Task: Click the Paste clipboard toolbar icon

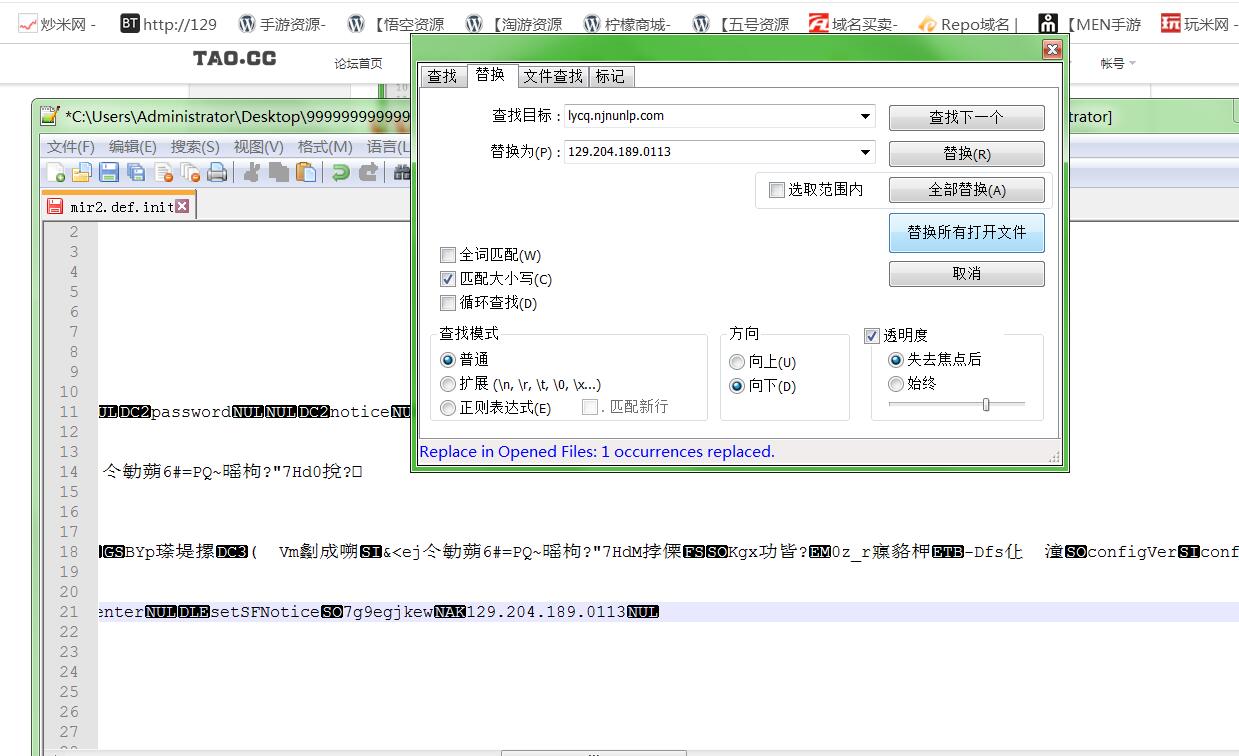Action: point(306,173)
